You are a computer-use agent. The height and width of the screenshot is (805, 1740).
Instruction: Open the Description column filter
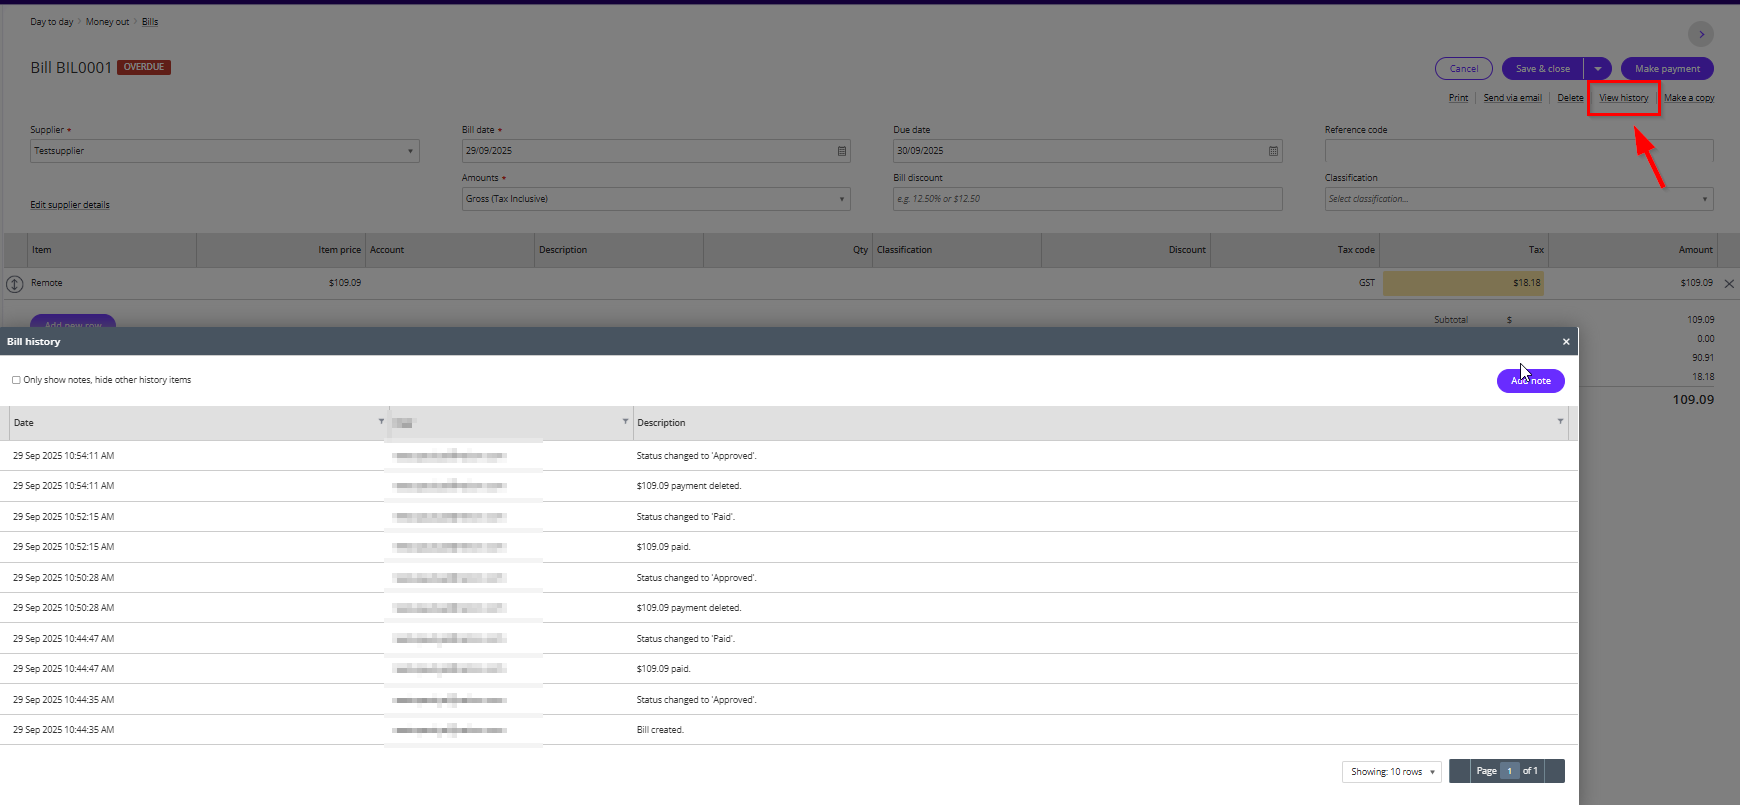point(1560,422)
